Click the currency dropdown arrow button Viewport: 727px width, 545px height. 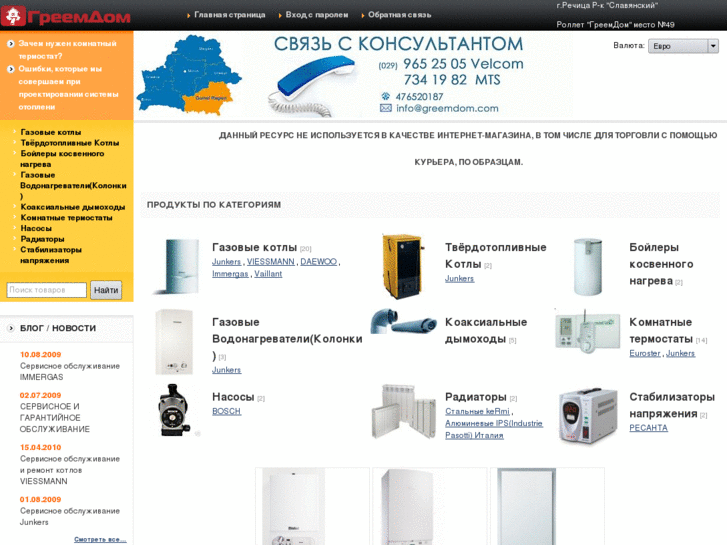click(x=713, y=46)
